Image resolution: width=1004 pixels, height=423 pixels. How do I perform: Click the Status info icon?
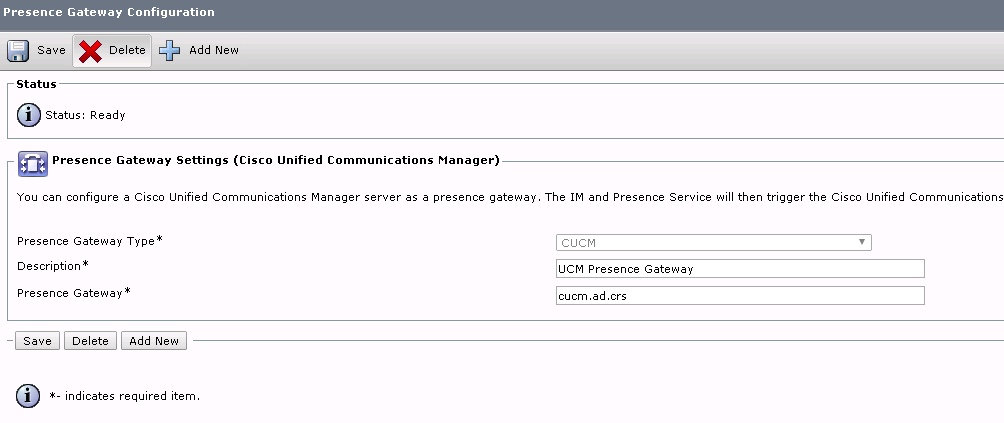pyautogui.click(x=29, y=115)
